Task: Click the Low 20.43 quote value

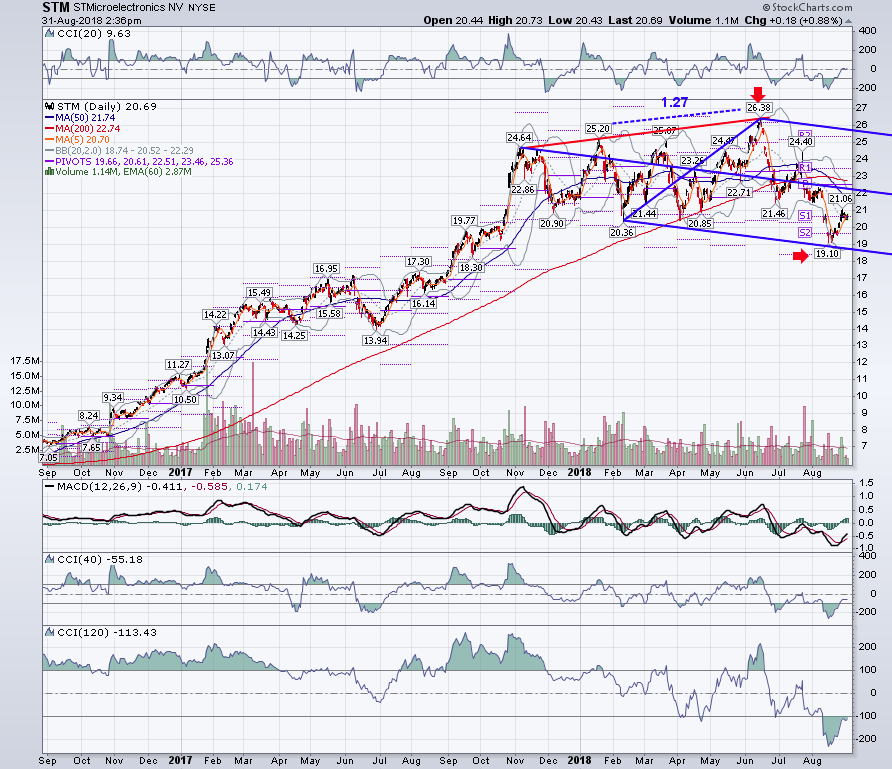Action: tap(575, 20)
